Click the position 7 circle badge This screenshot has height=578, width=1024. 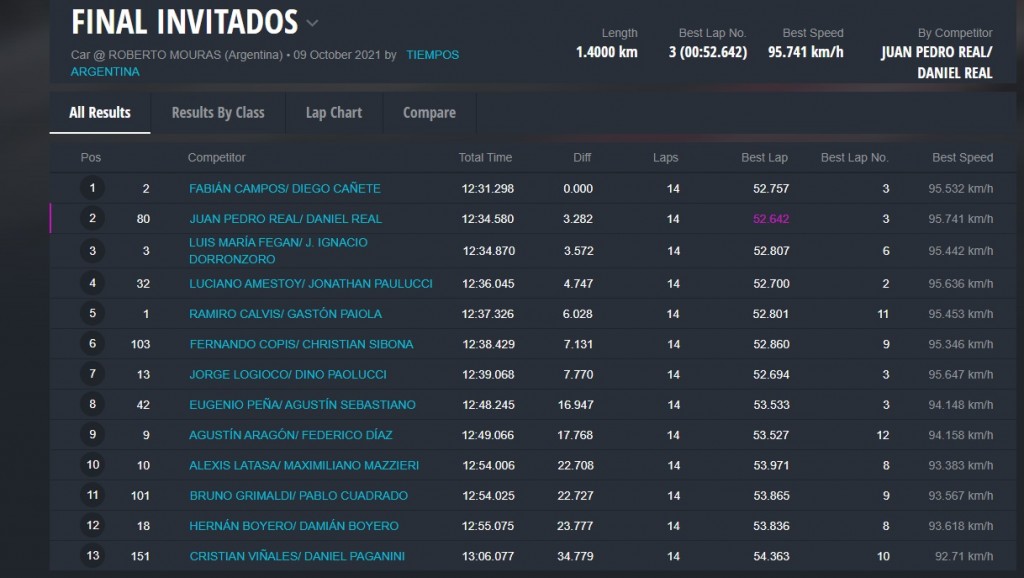pos(93,374)
